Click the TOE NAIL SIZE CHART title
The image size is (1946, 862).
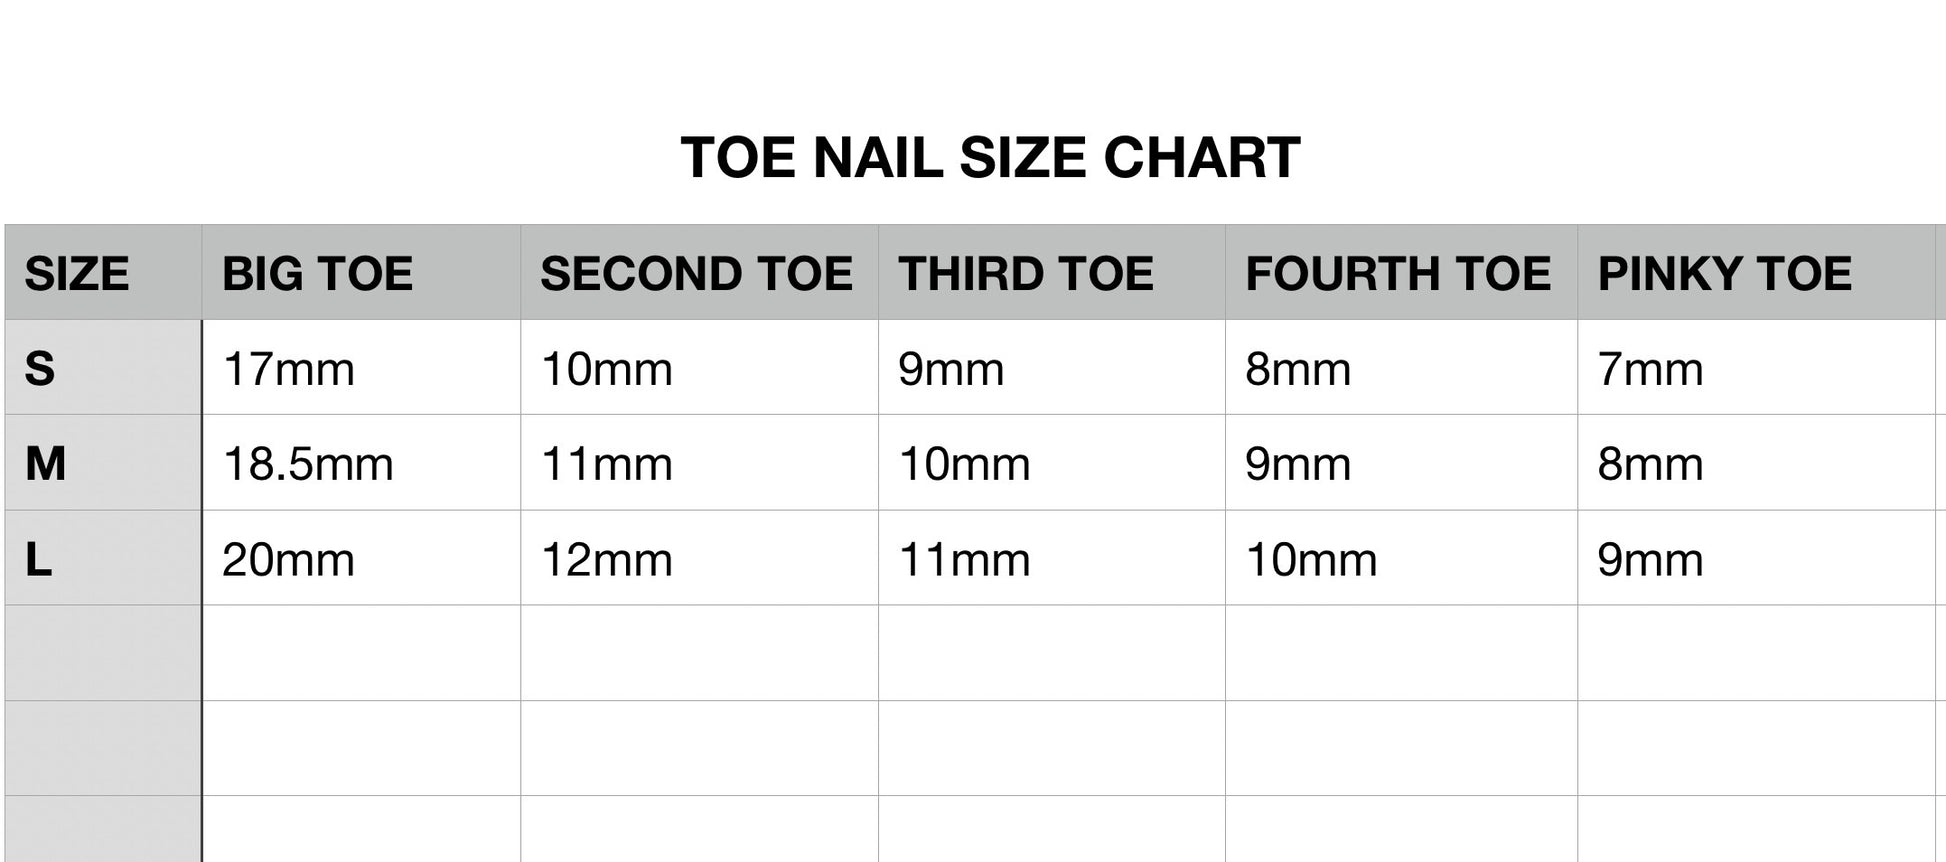(x=990, y=158)
